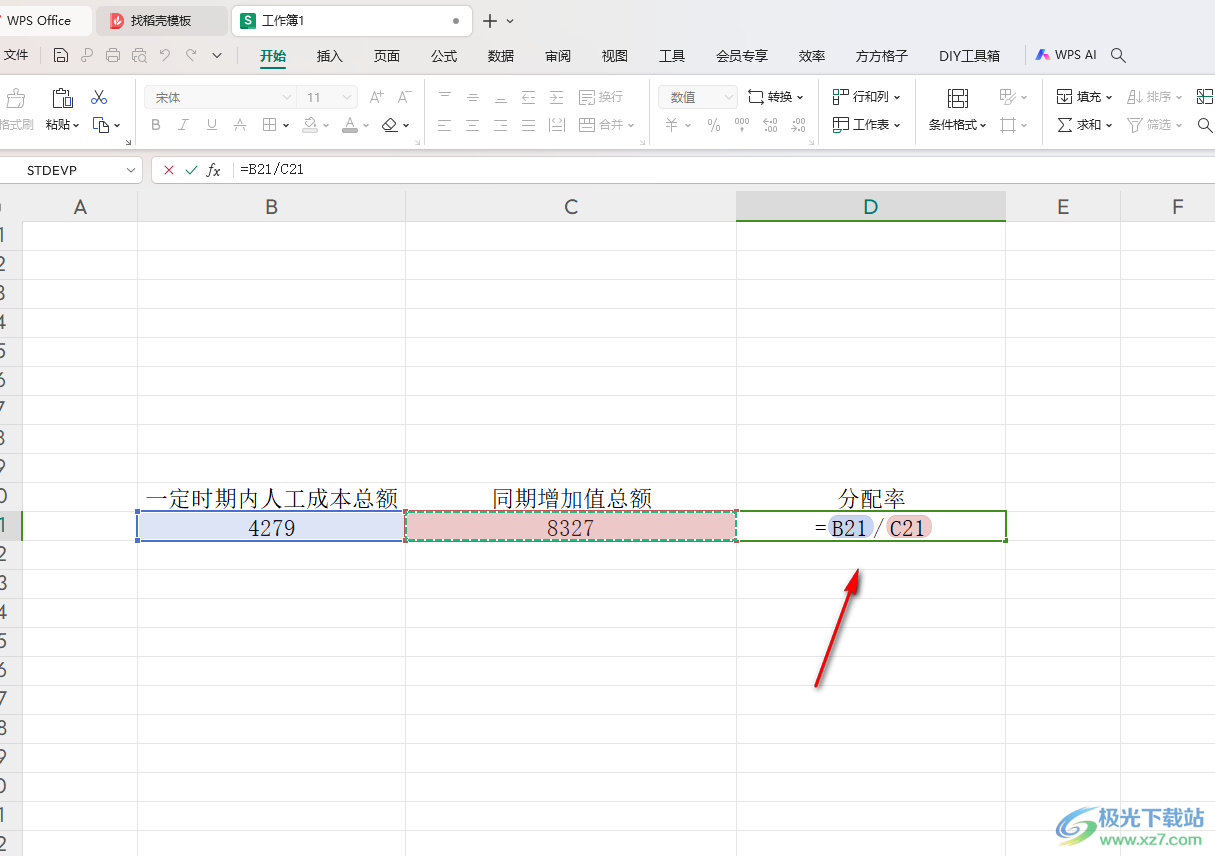Click the Redo arrow
Image resolution: width=1215 pixels, height=856 pixels.
191,56
